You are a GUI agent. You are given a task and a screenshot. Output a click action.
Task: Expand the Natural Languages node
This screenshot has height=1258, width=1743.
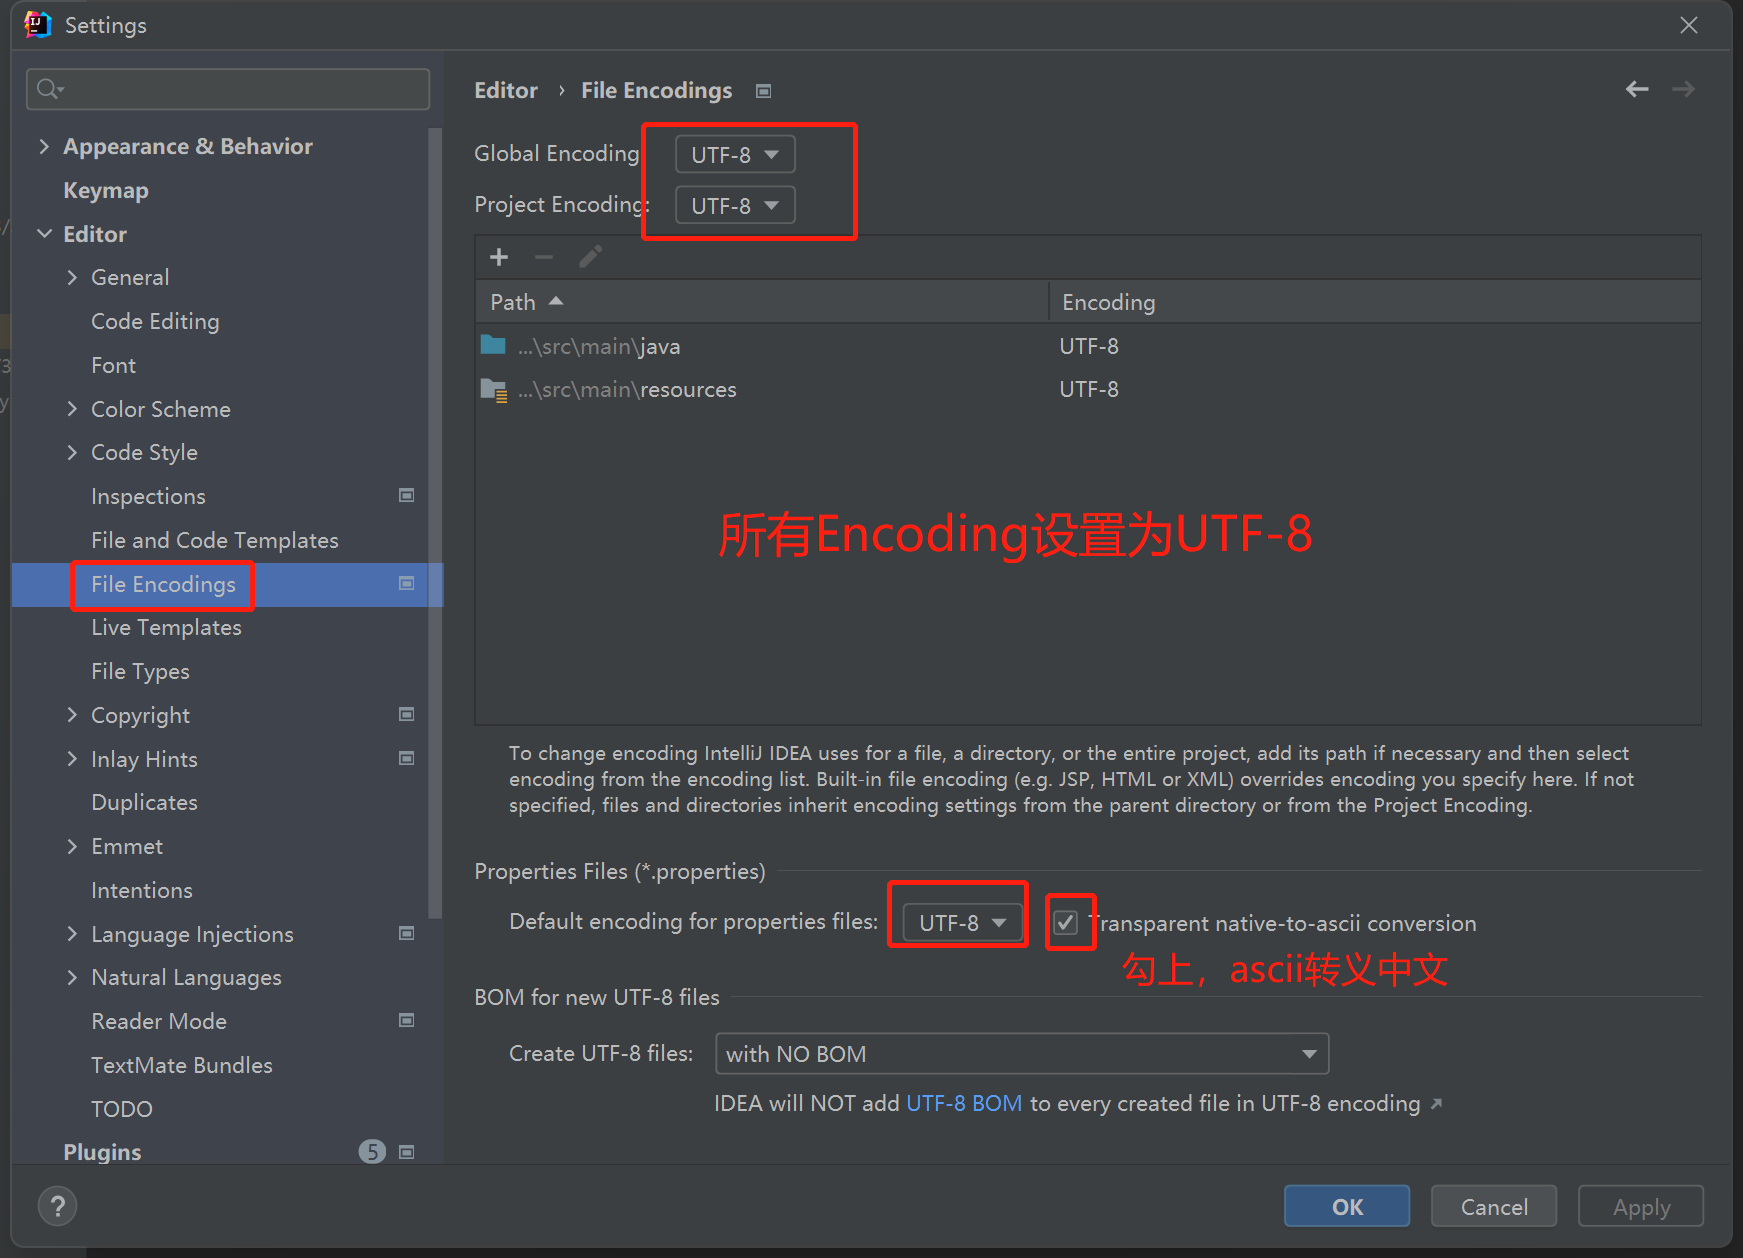[72, 977]
